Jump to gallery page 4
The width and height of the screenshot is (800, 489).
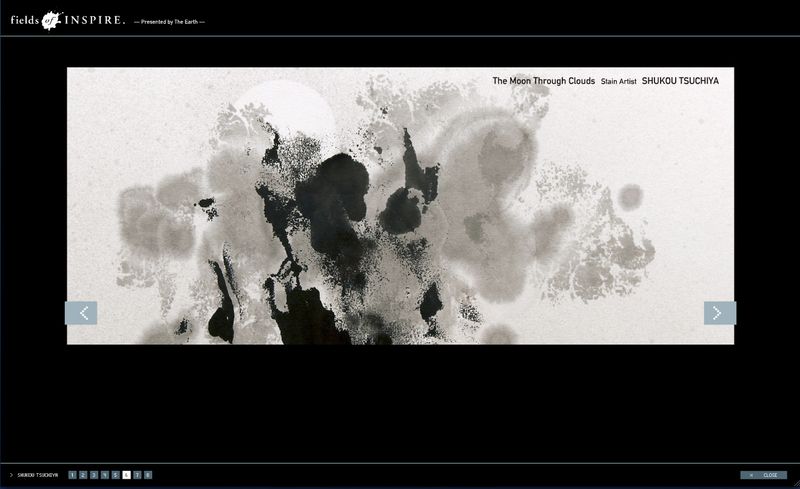105,475
